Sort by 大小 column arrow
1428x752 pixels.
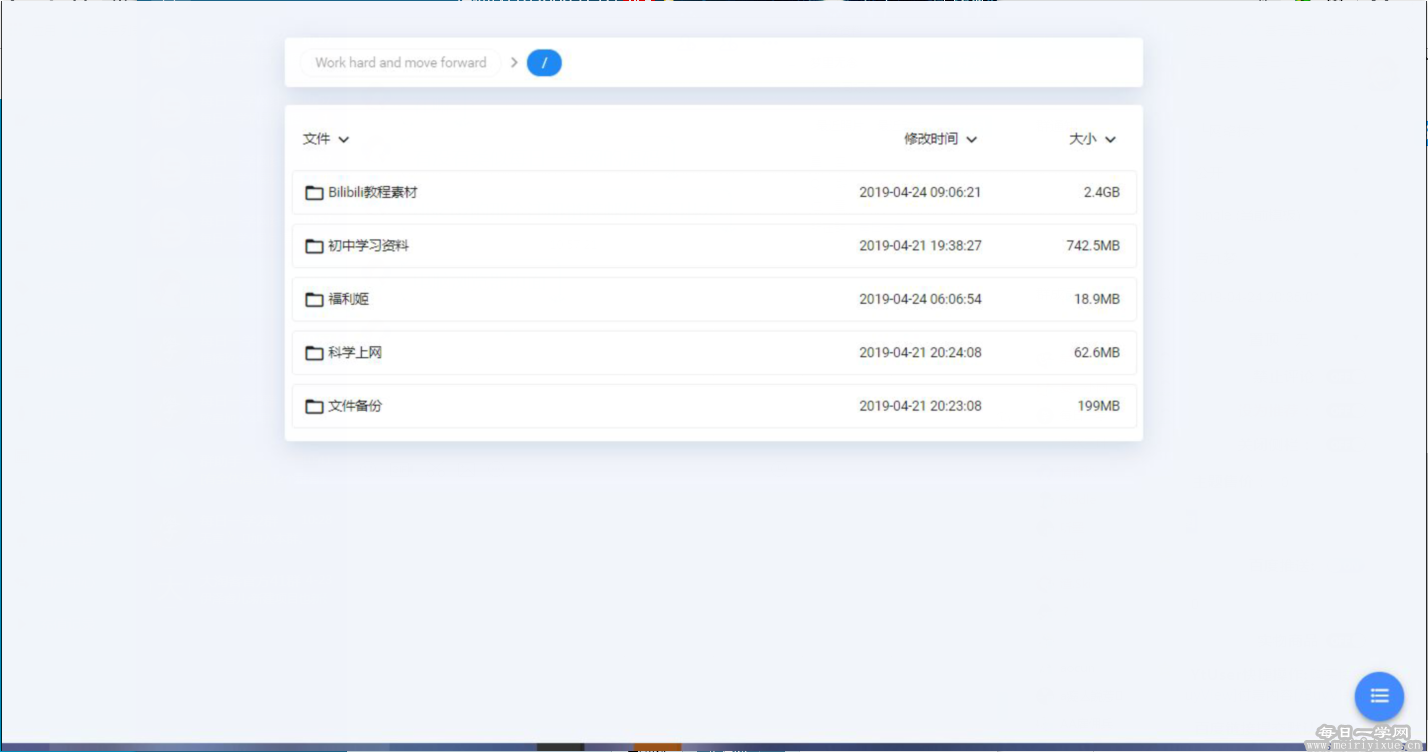click(x=1110, y=140)
